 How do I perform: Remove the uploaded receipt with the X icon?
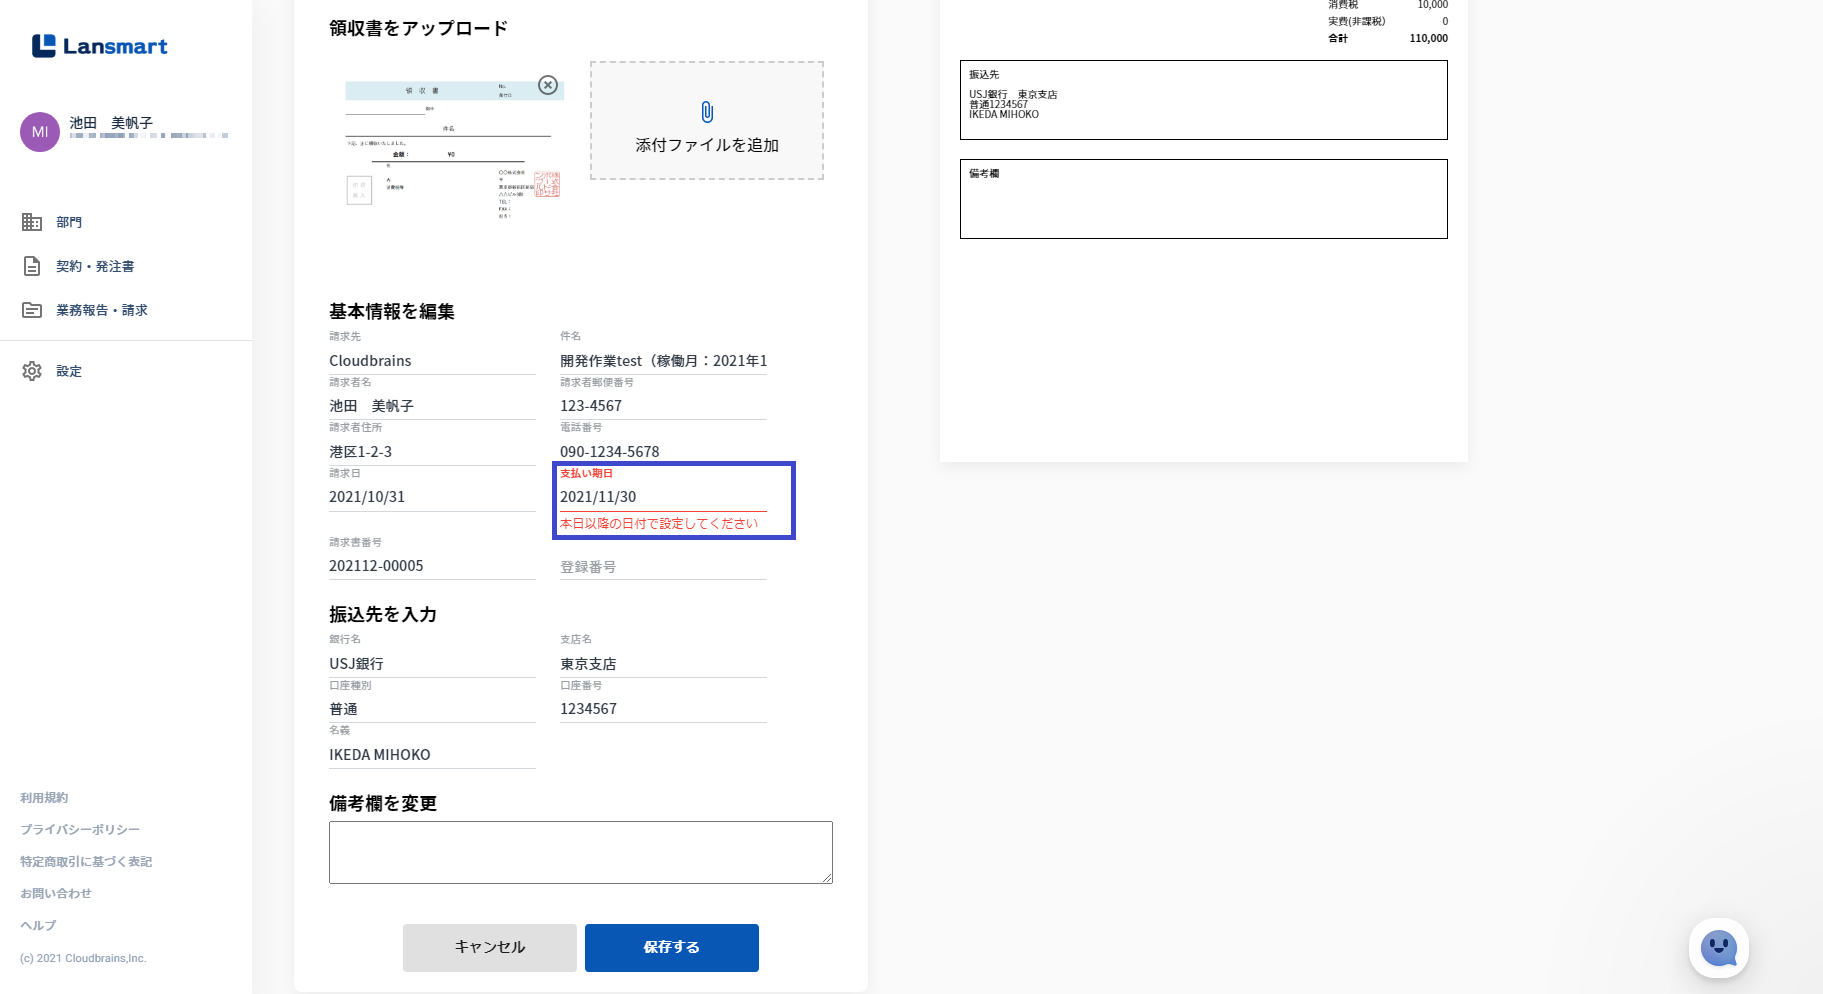[548, 85]
